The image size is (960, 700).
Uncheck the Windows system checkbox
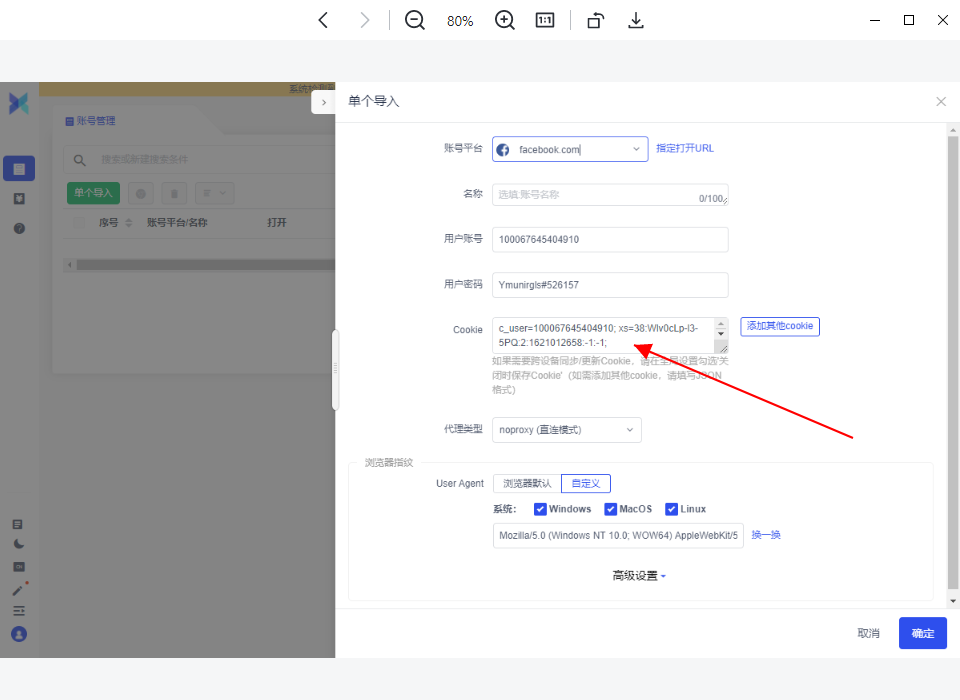pos(540,509)
